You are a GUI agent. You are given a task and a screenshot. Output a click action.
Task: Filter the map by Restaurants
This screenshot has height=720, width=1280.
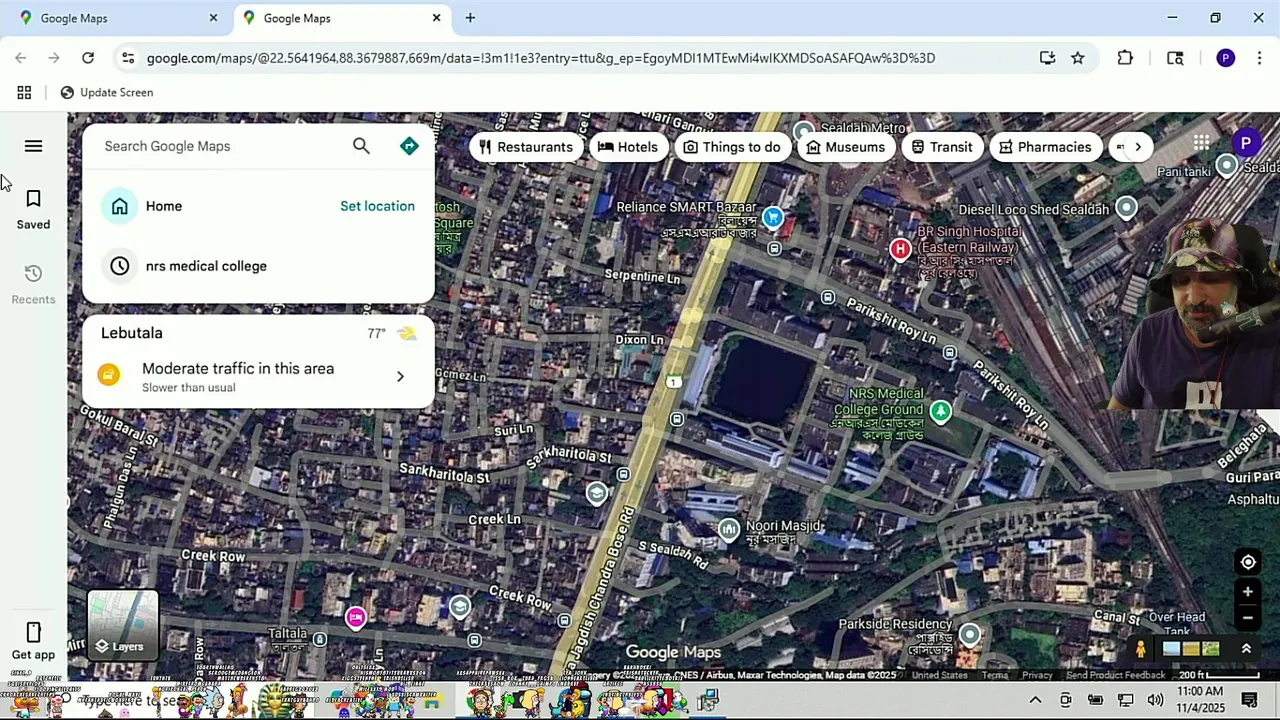[526, 147]
